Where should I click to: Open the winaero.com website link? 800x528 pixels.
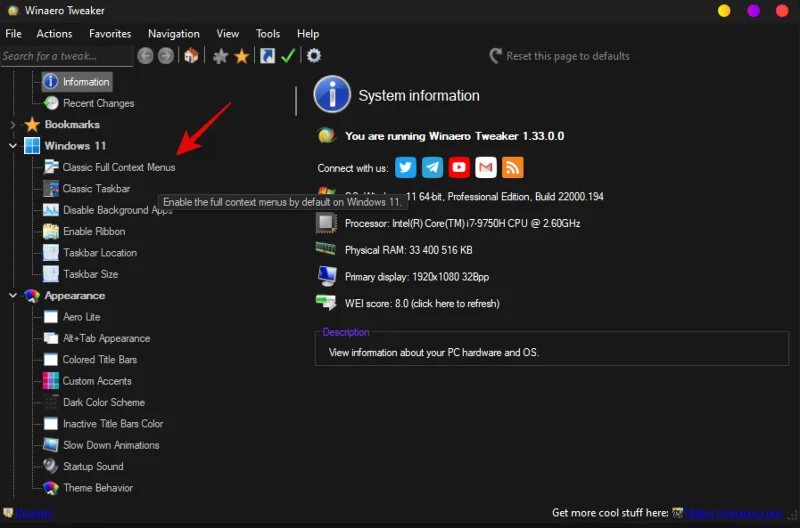tap(734, 513)
